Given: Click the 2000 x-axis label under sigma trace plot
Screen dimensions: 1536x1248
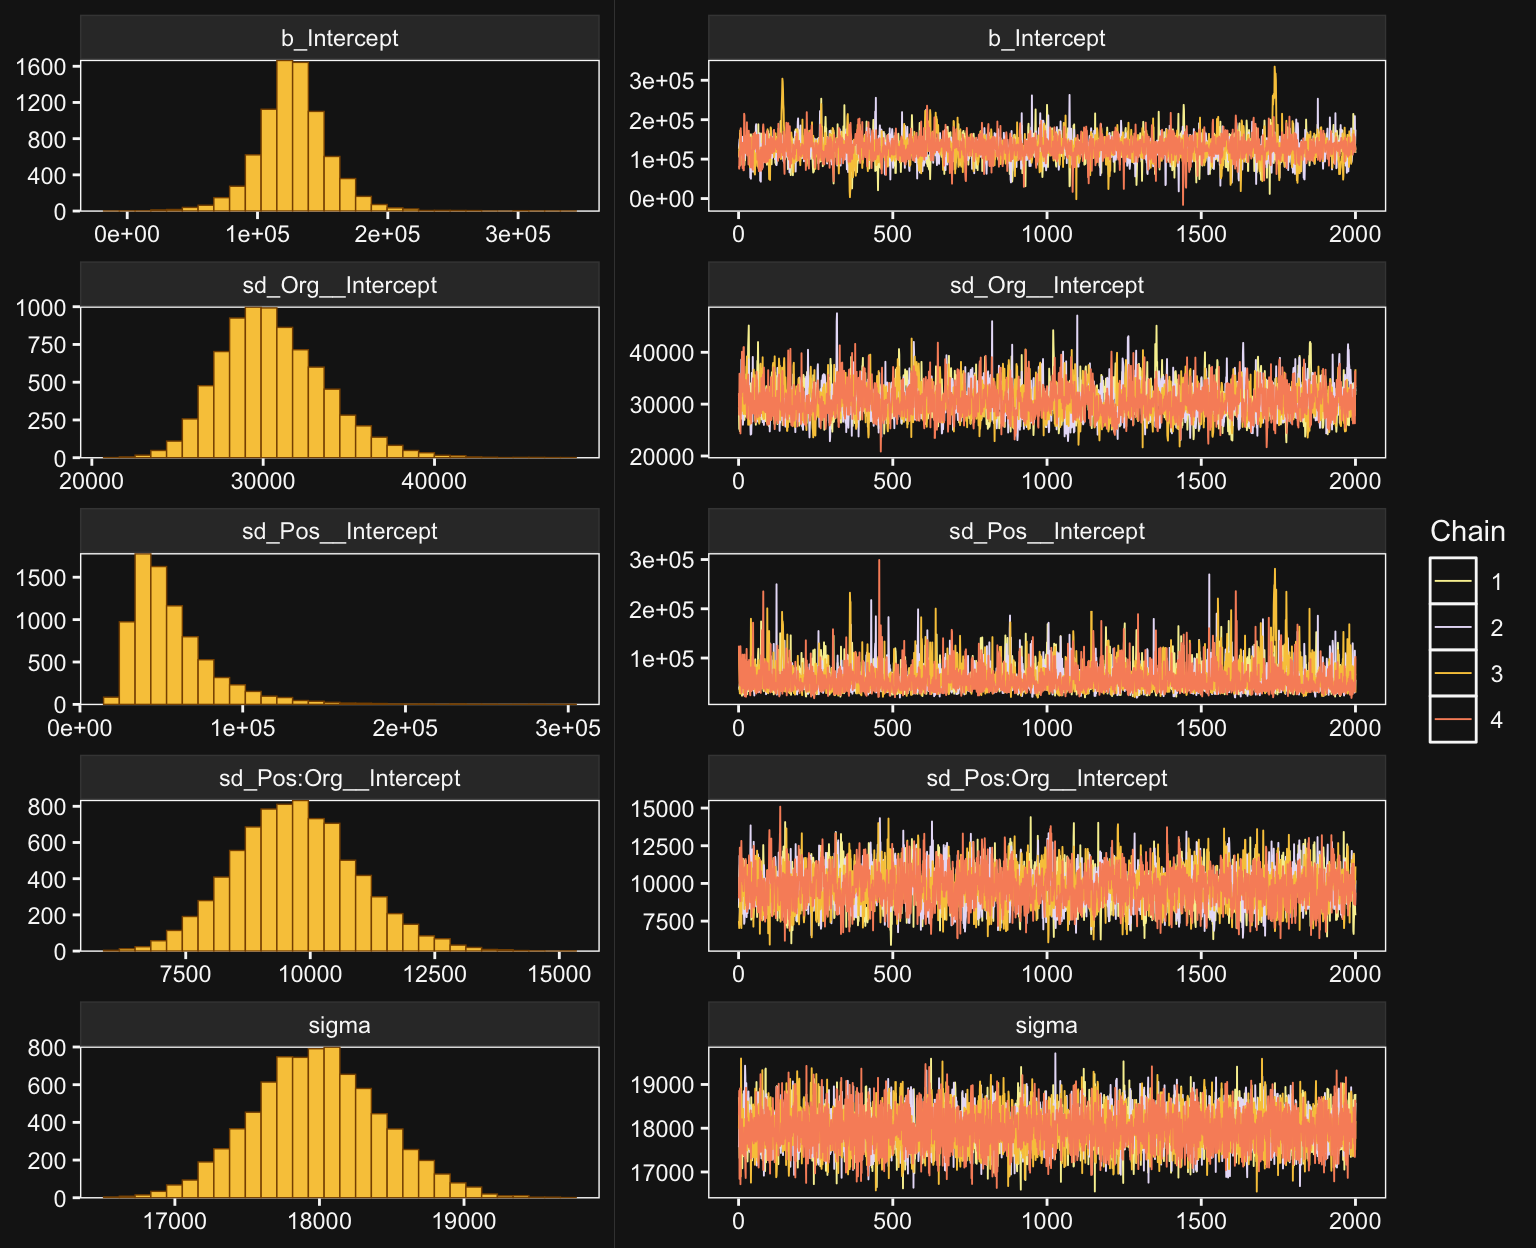Looking at the screenshot, I should pyautogui.click(x=1354, y=1221).
